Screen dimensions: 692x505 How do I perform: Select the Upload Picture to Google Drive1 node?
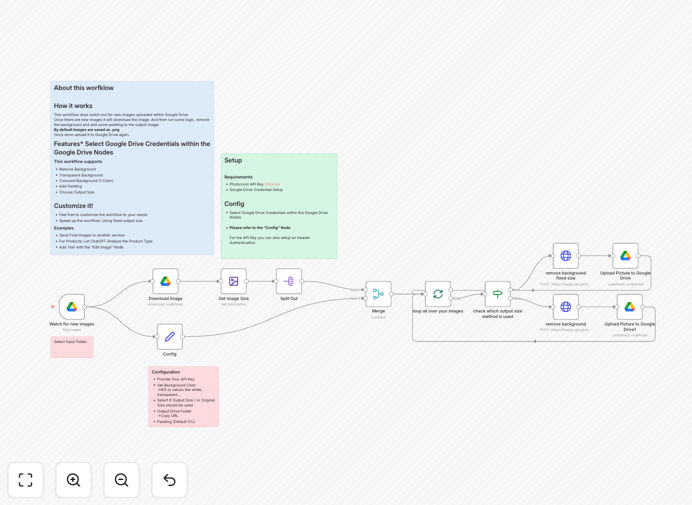(630, 307)
